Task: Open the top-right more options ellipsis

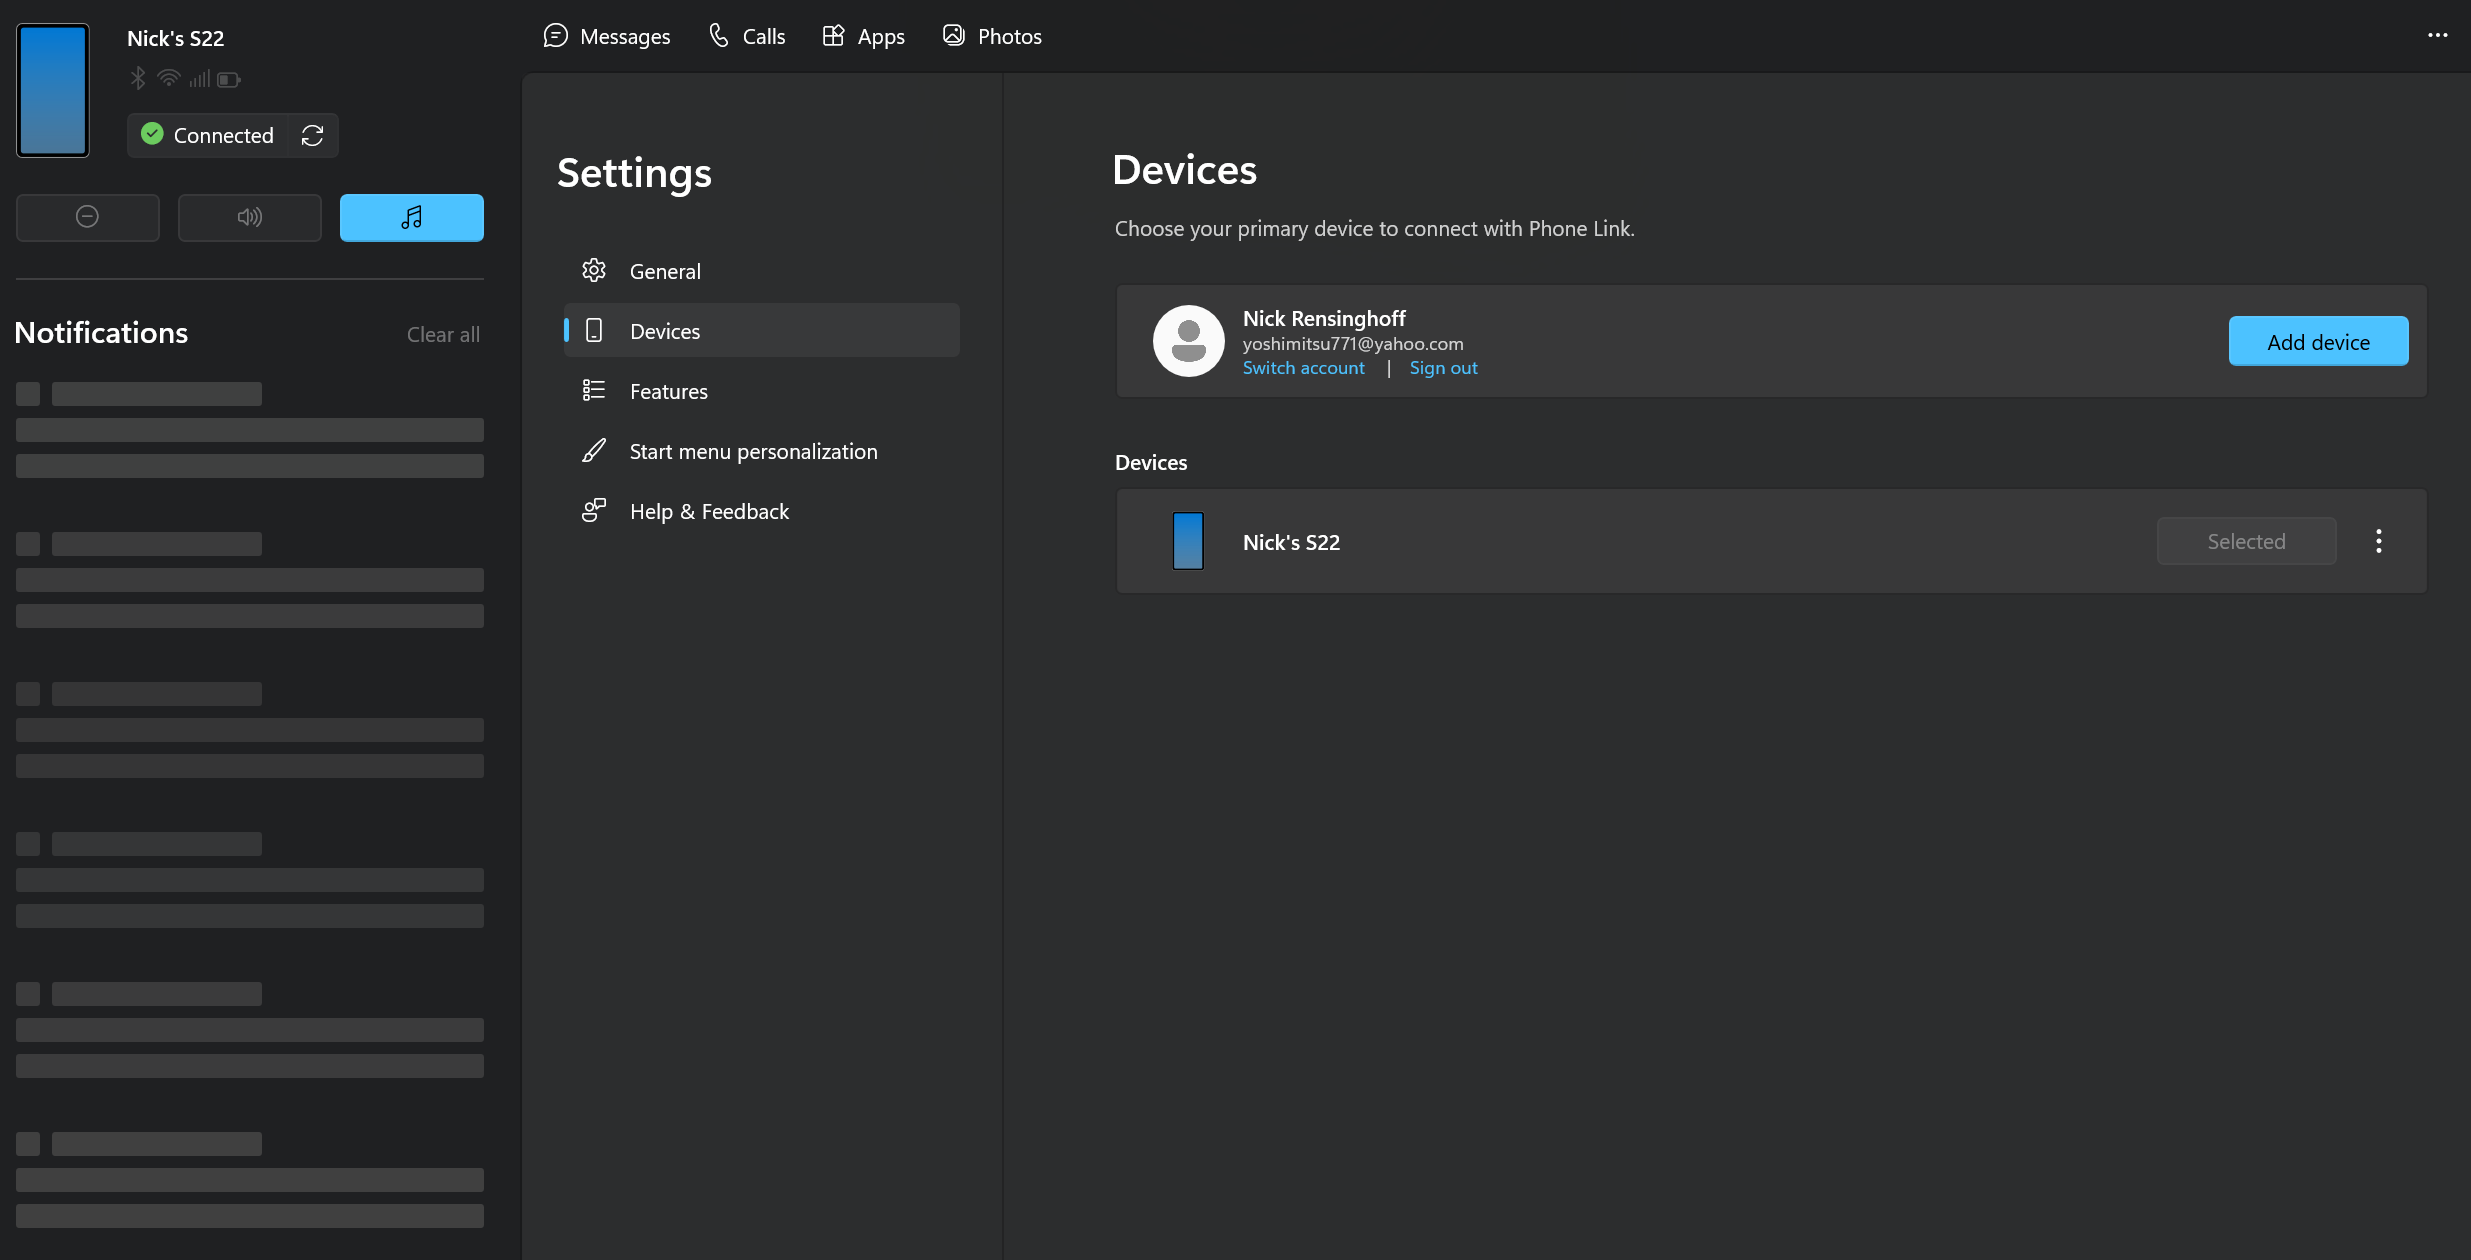Action: (2438, 36)
